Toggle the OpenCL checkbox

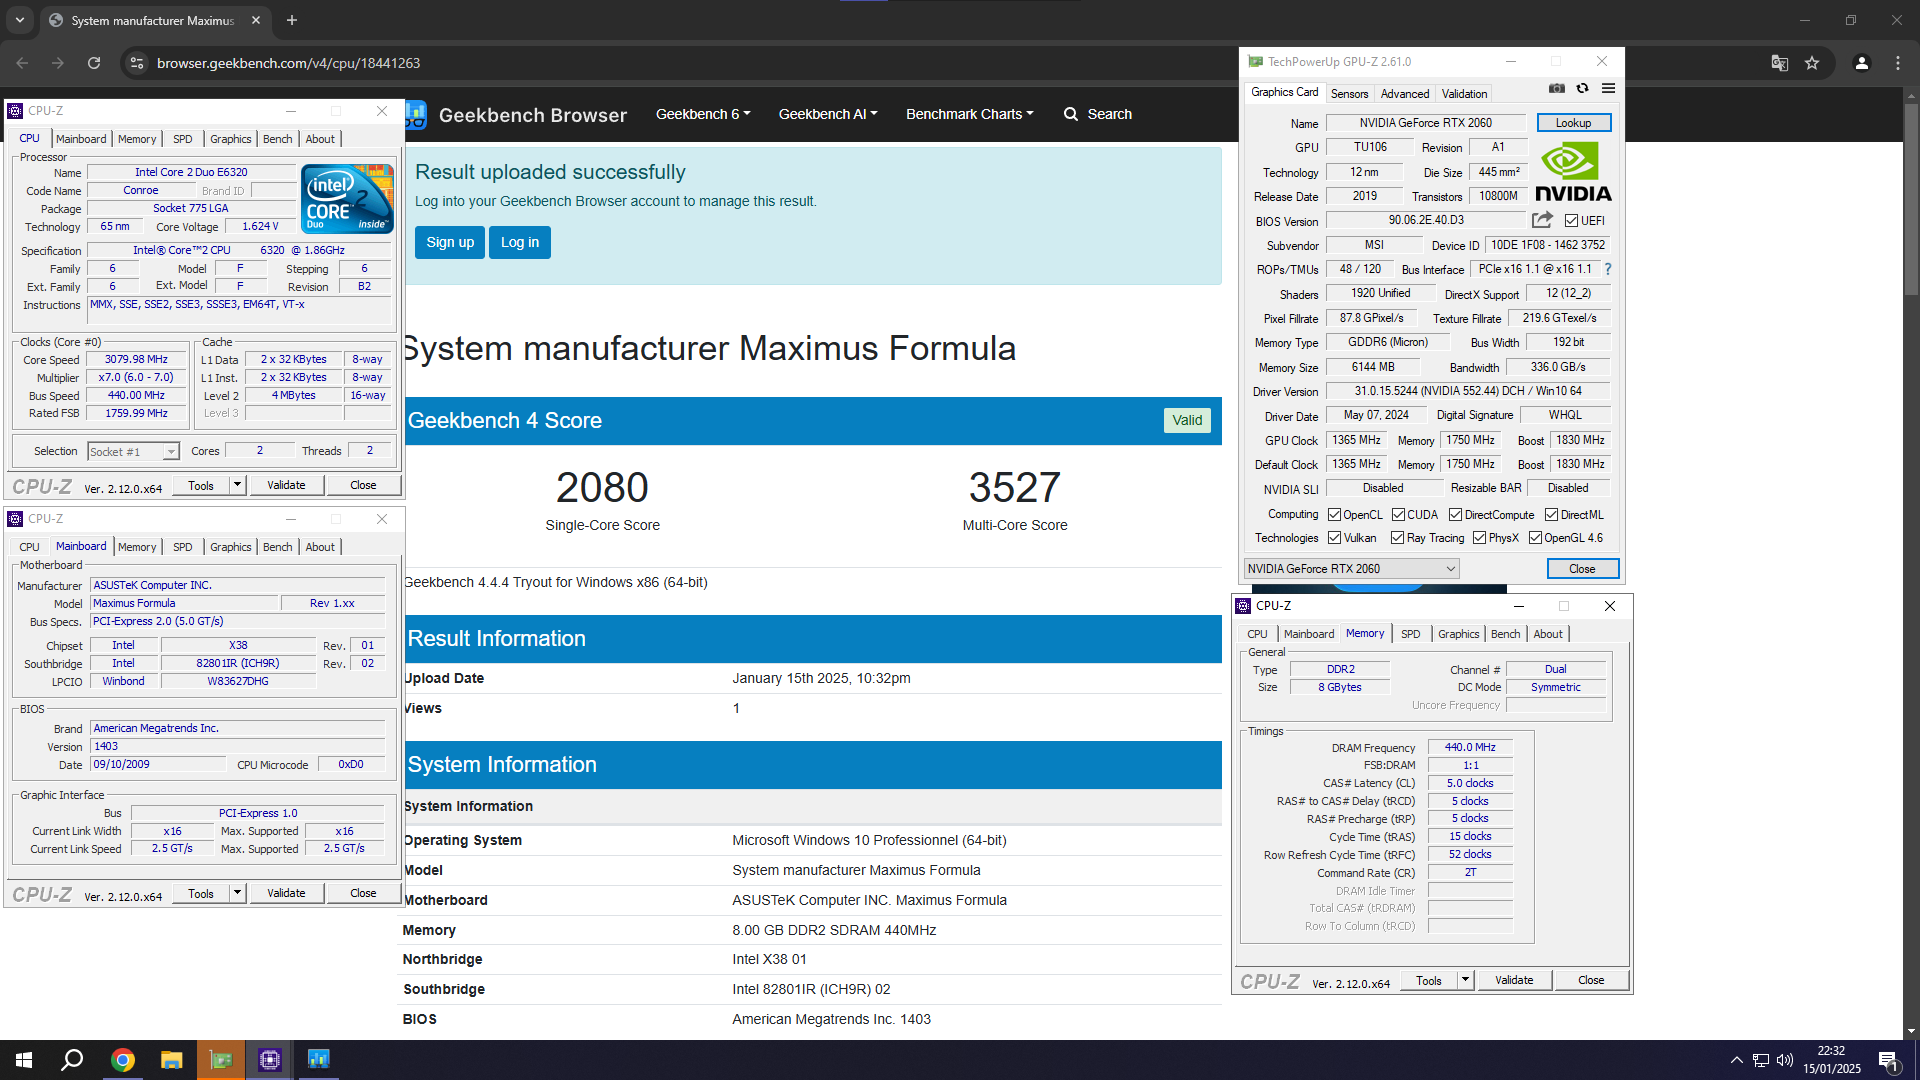tap(1334, 515)
